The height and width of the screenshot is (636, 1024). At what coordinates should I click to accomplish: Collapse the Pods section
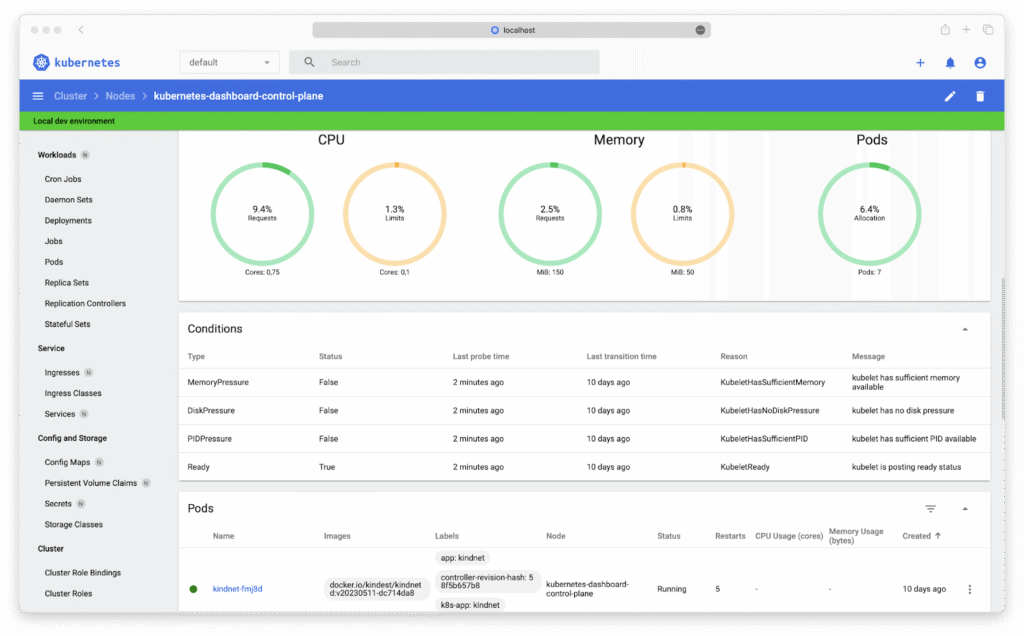965,509
